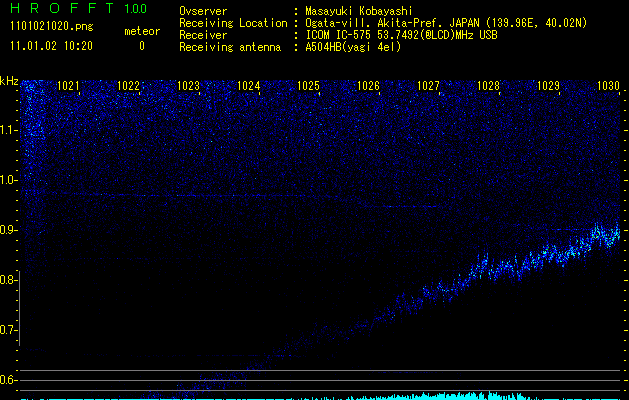Click ICOM IC-575 53.7492 MHz USB text

coord(402,35)
